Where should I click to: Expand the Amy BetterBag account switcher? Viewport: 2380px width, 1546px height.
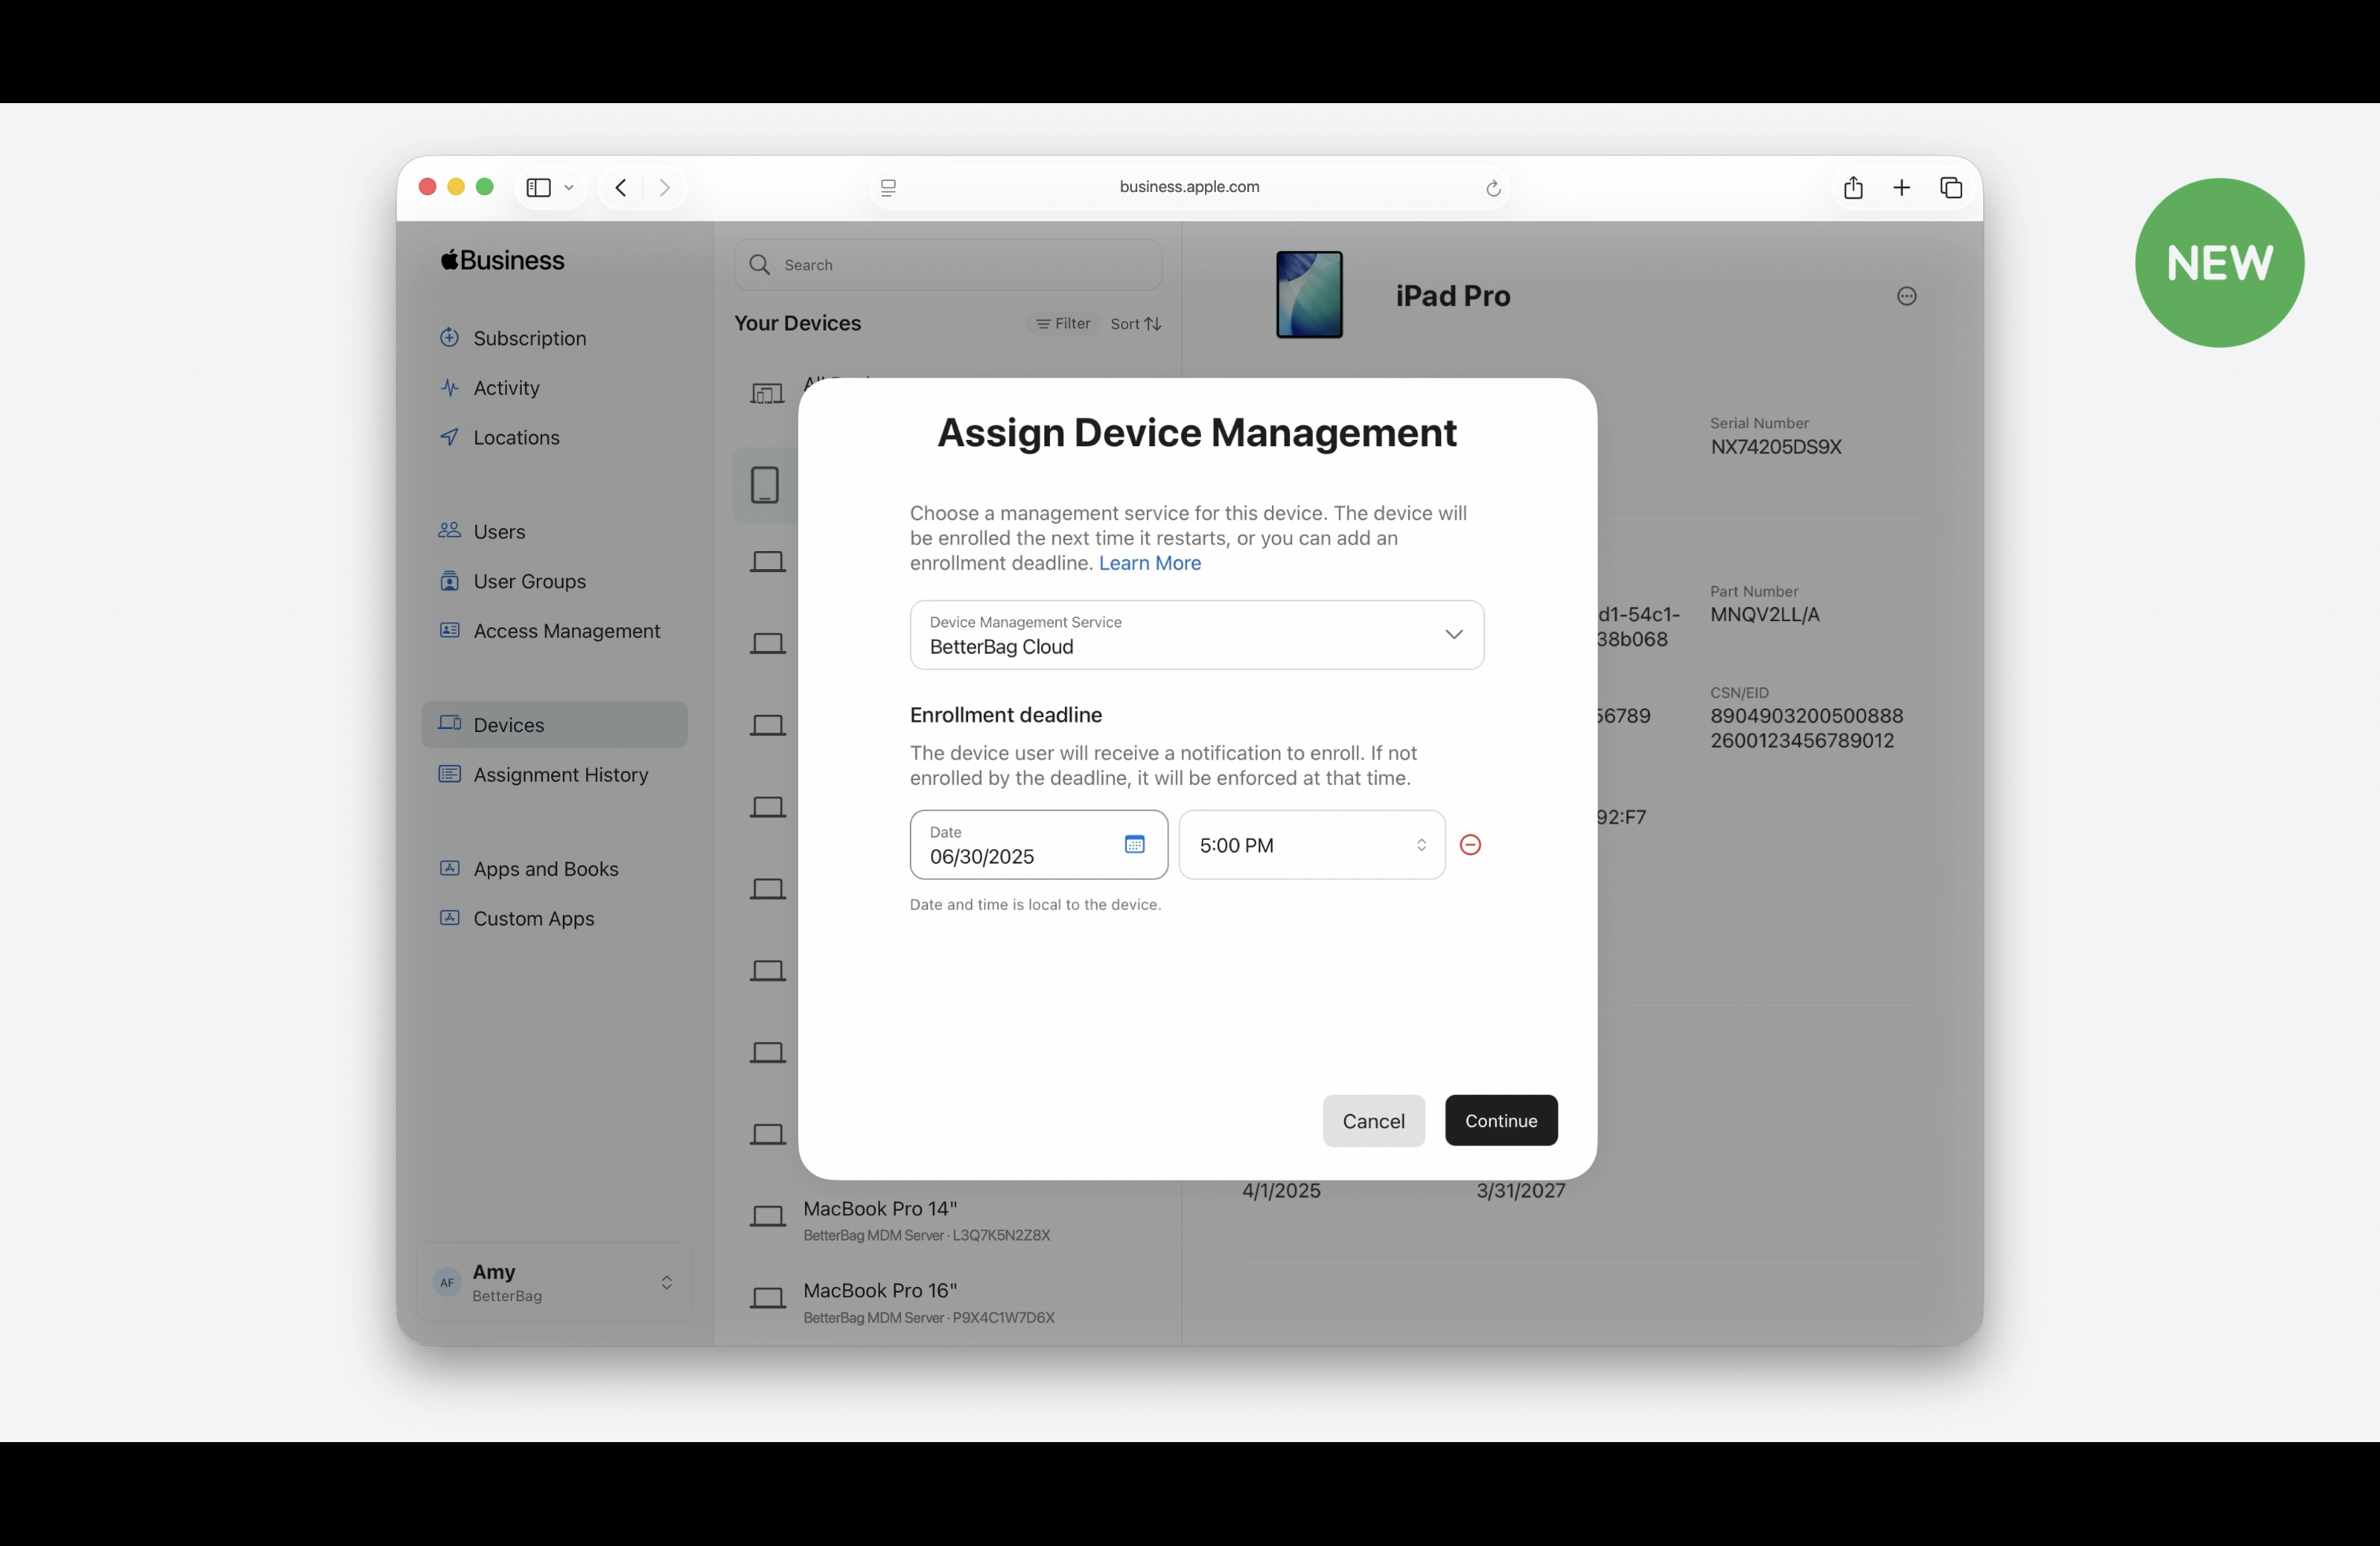(x=555, y=1282)
